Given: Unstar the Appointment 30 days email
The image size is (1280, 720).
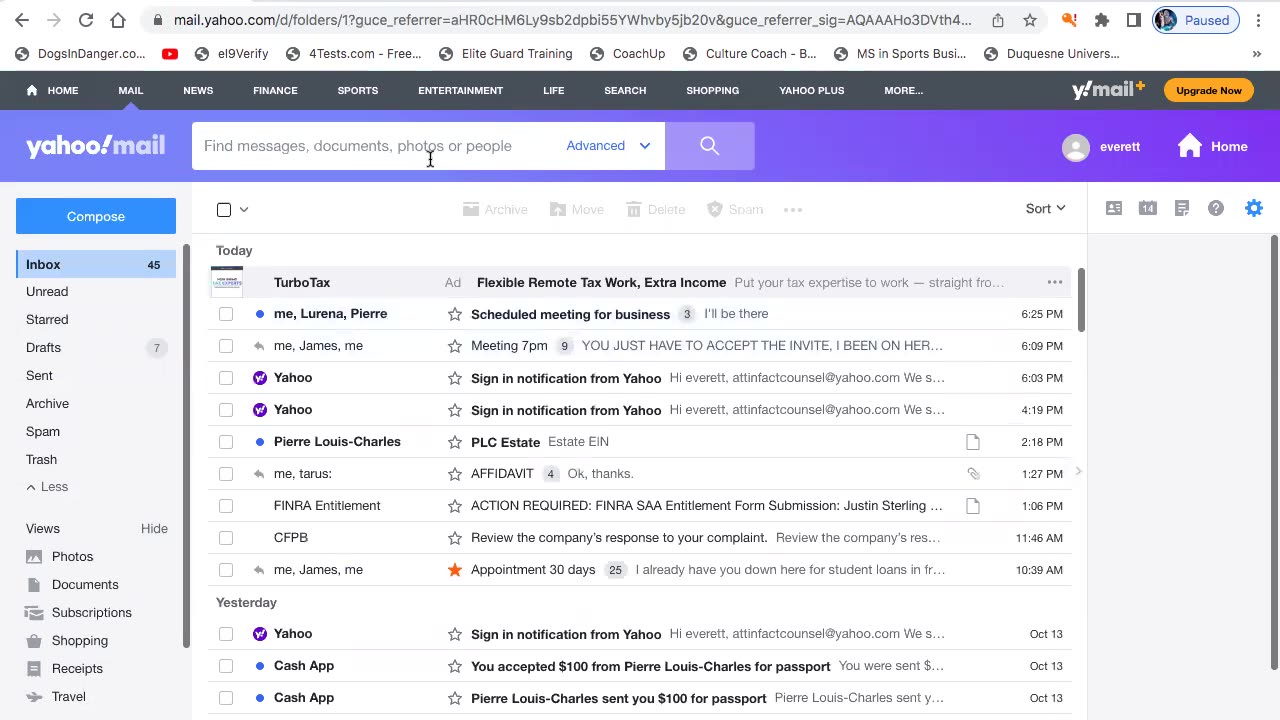Looking at the screenshot, I should pyautogui.click(x=455, y=570).
